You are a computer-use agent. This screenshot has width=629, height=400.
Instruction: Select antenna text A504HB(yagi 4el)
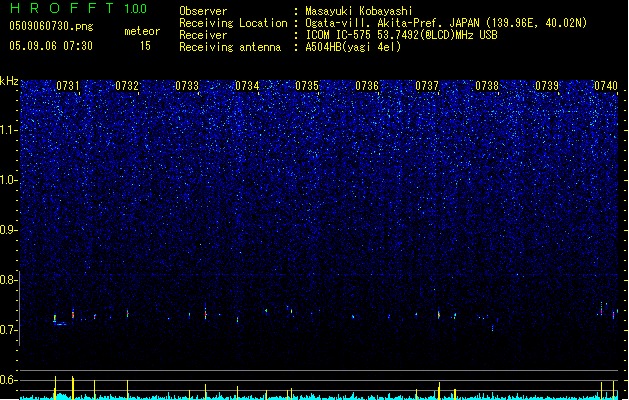tap(353, 47)
